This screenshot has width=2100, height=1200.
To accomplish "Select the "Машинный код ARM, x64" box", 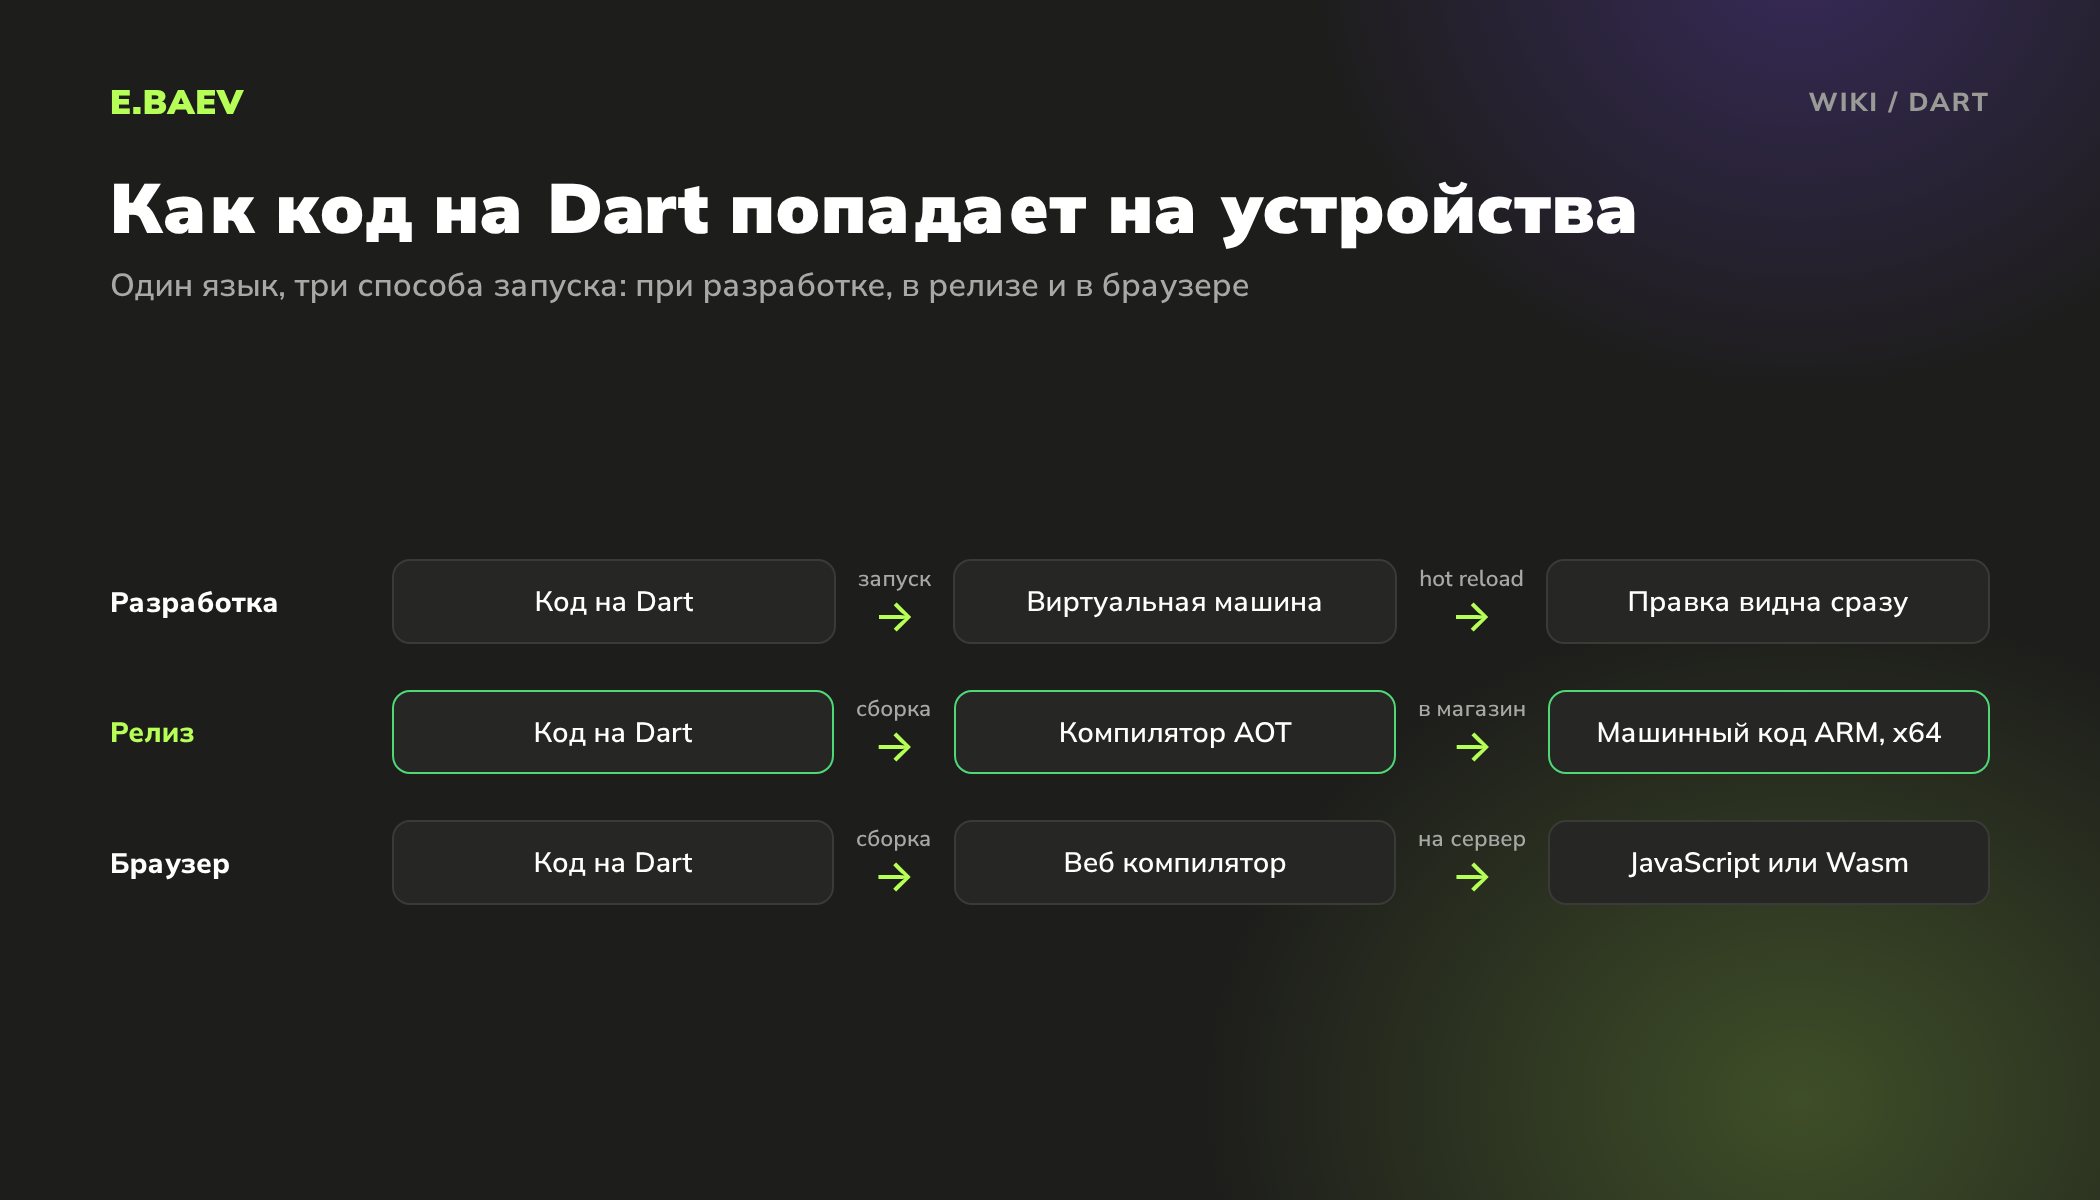I will point(1769,732).
